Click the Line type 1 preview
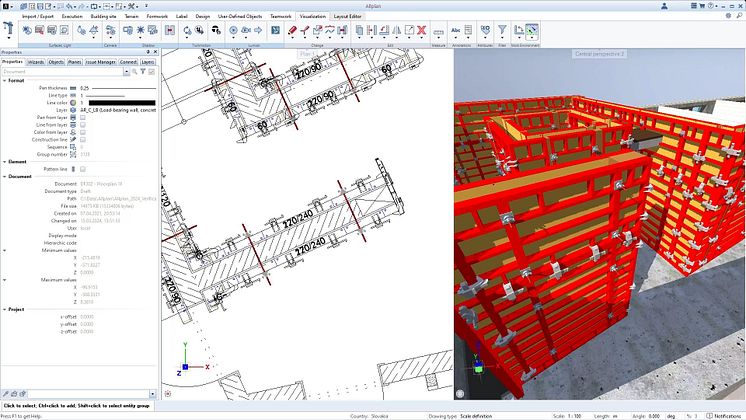 pos(105,96)
